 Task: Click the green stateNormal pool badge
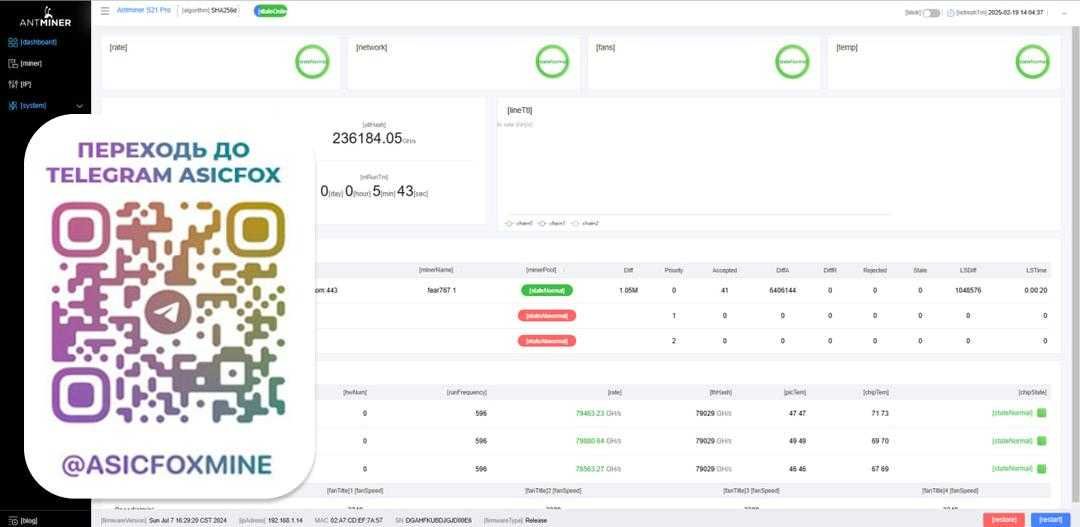(547, 291)
